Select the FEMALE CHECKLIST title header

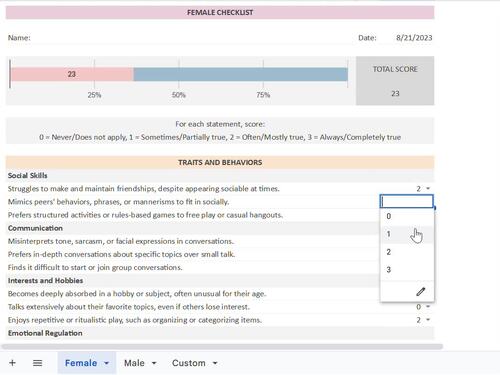tap(220, 12)
